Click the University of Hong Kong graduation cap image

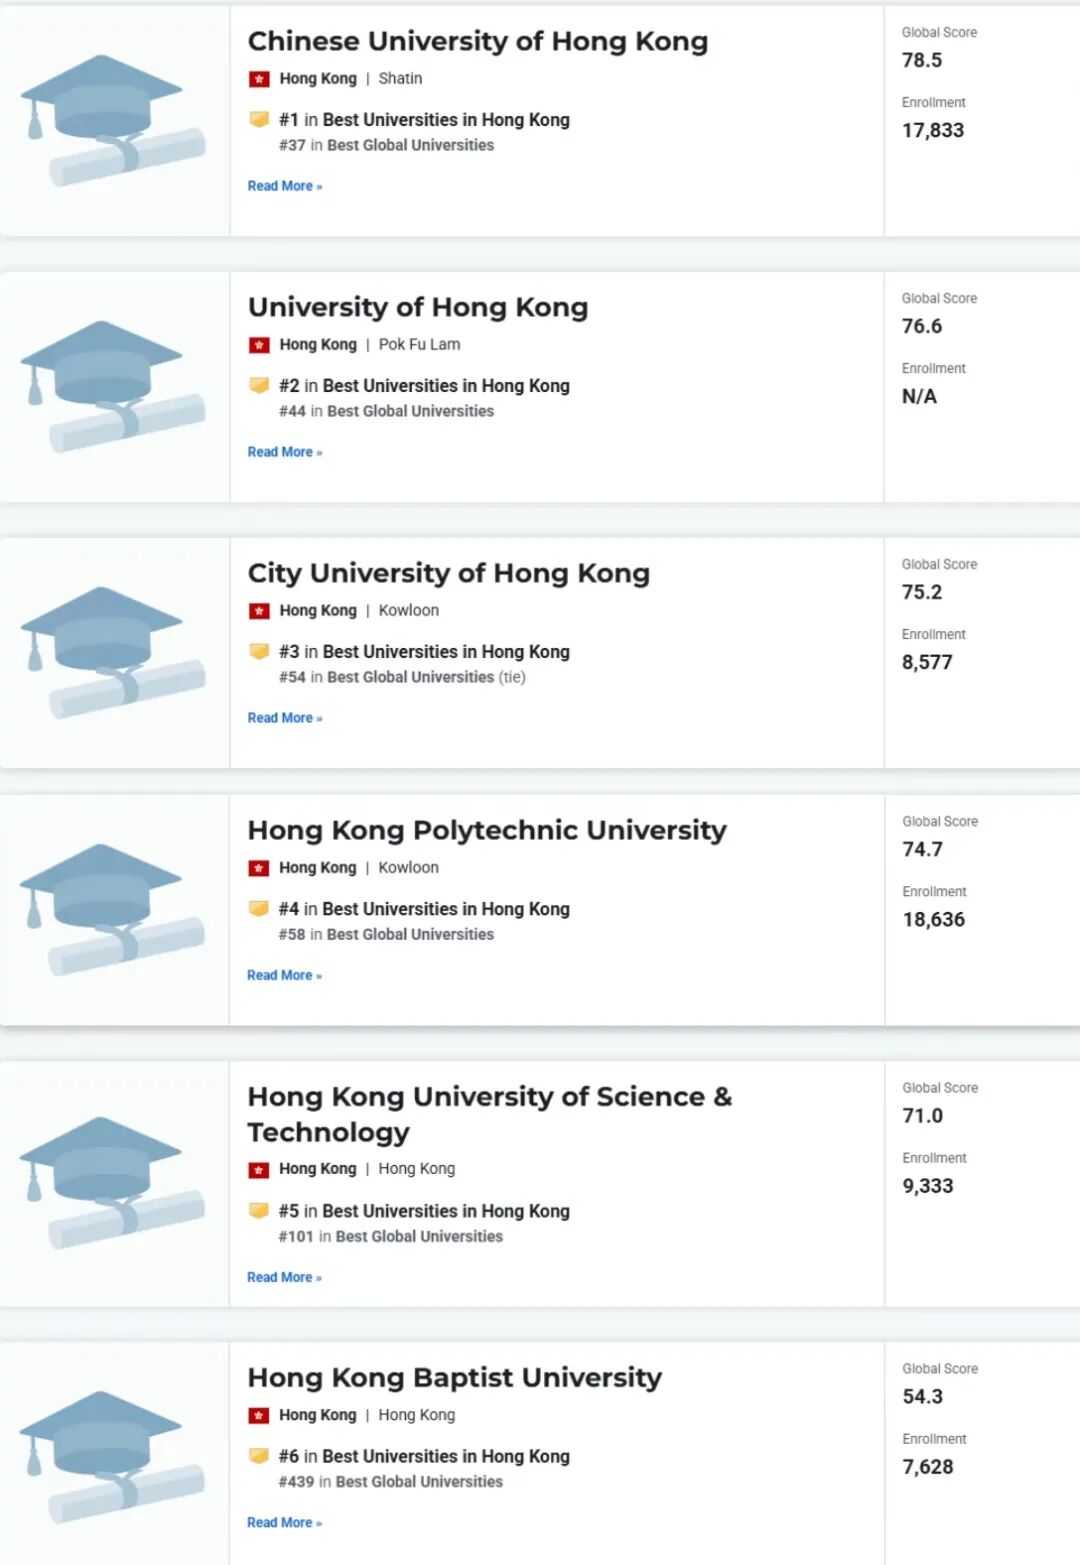(112, 386)
